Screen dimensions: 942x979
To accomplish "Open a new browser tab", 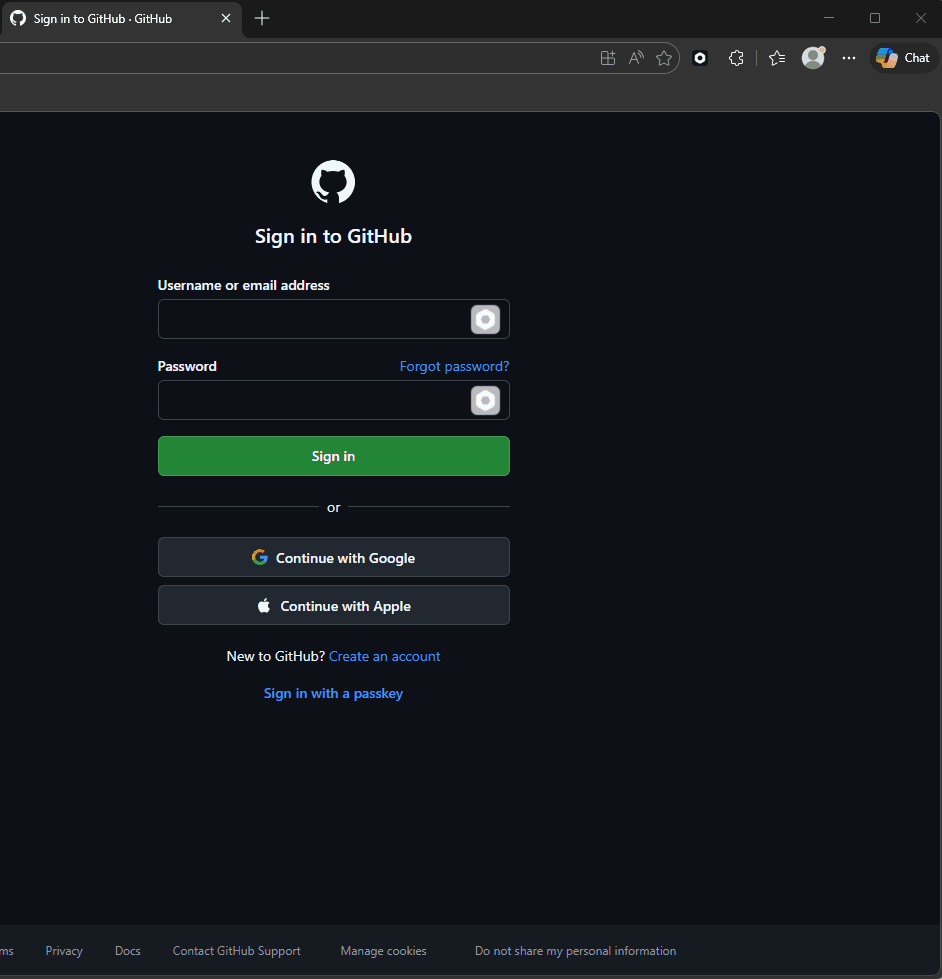I will click(x=262, y=19).
